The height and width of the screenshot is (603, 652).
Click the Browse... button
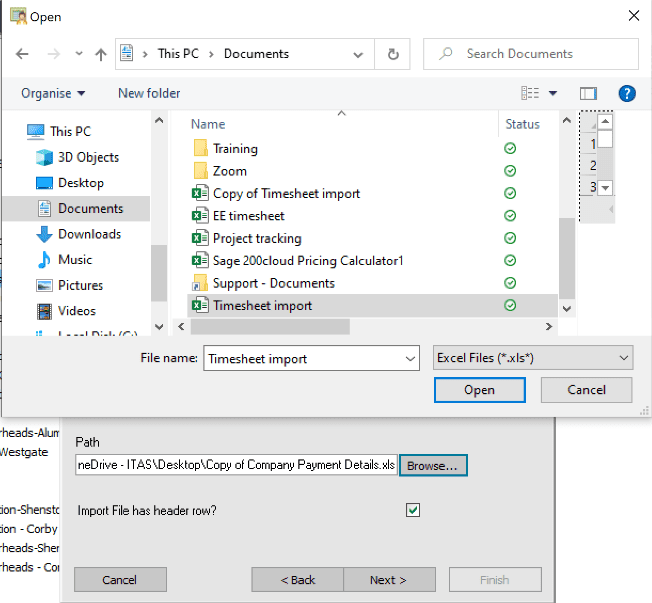coord(433,465)
